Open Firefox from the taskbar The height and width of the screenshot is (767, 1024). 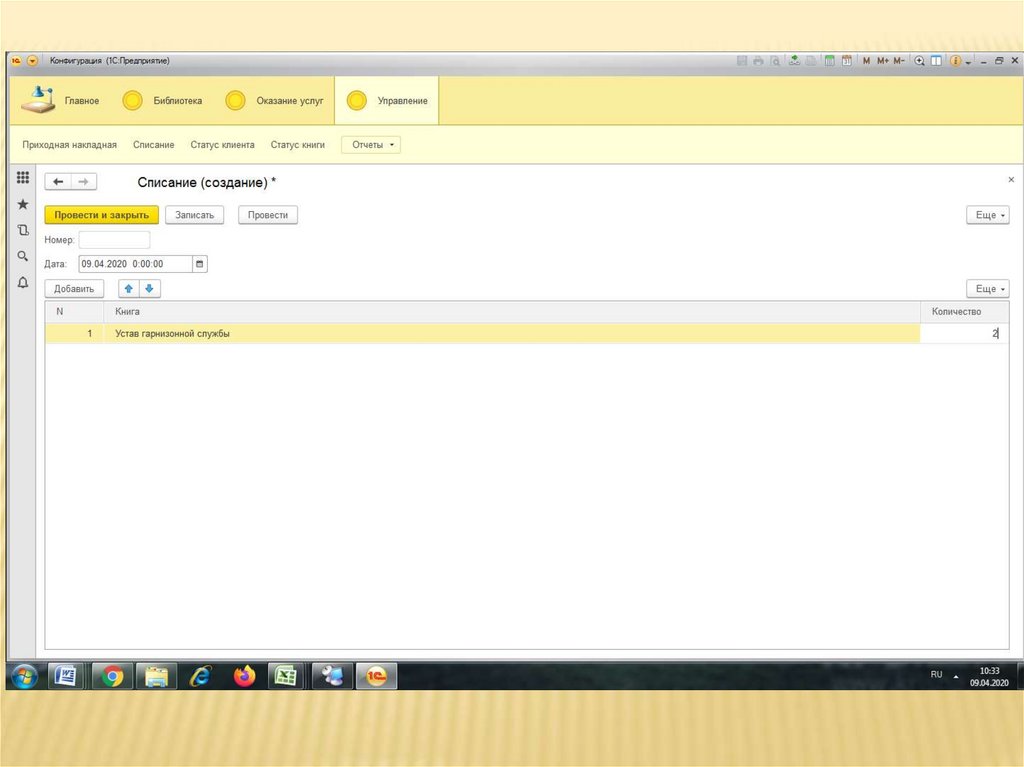(244, 676)
